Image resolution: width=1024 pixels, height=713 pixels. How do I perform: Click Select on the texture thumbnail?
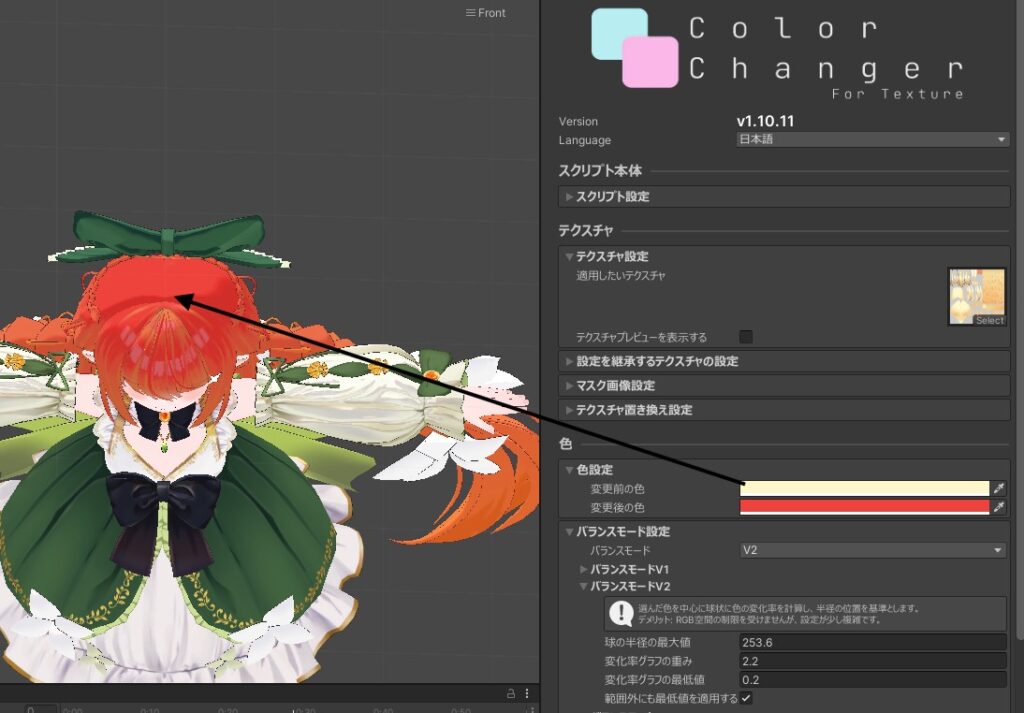989,320
